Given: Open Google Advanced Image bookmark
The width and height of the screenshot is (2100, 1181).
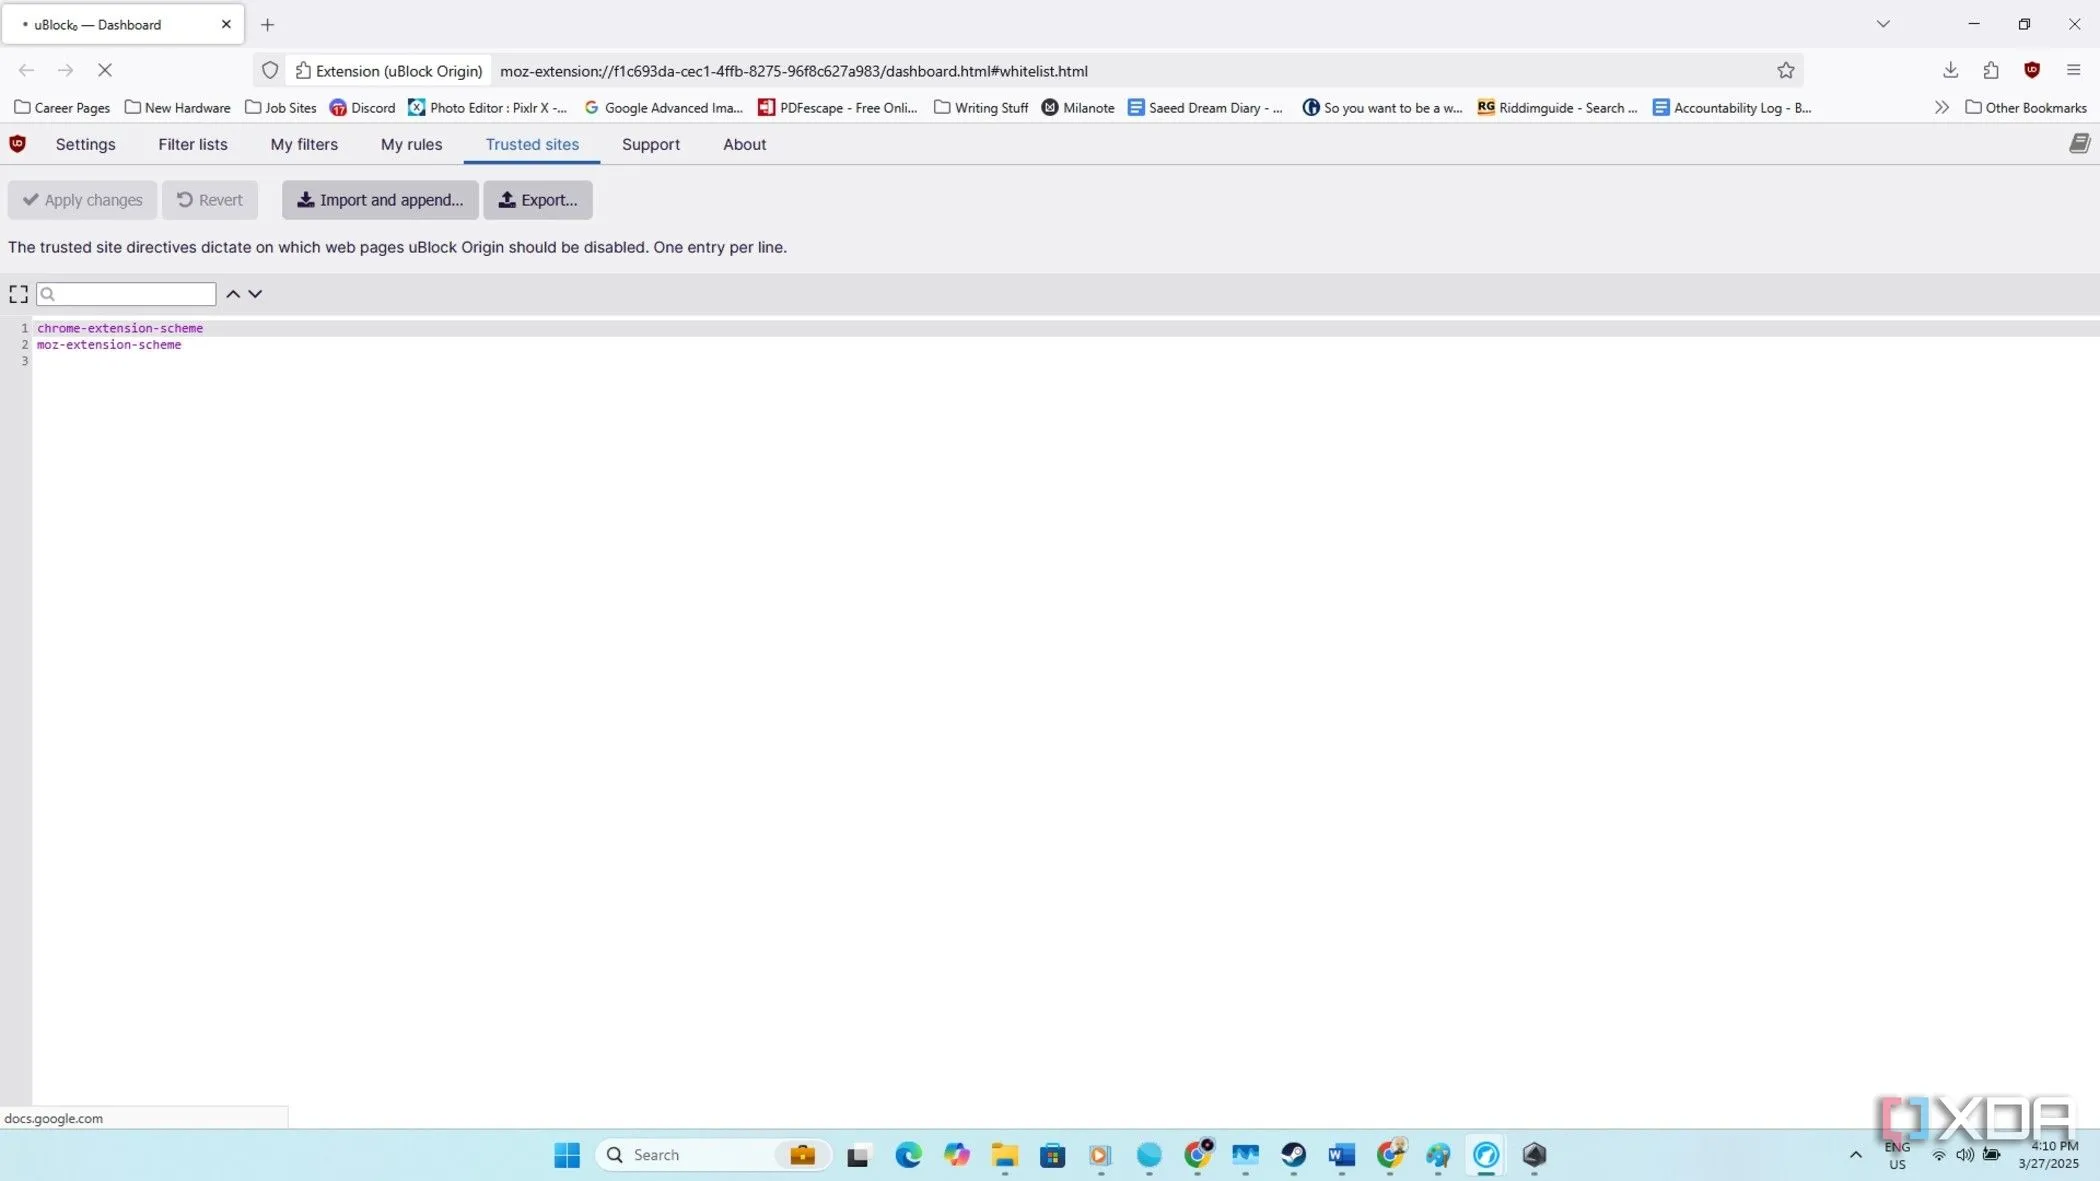Looking at the screenshot, I should (x=663, y=107).
